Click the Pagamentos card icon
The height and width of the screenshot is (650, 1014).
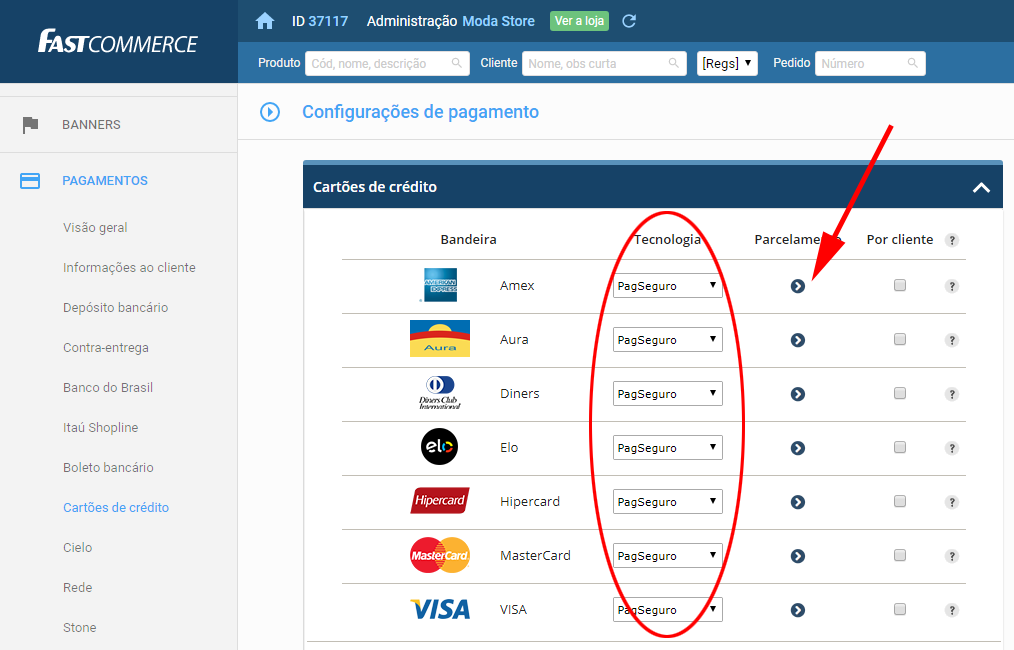coord(30,181)
